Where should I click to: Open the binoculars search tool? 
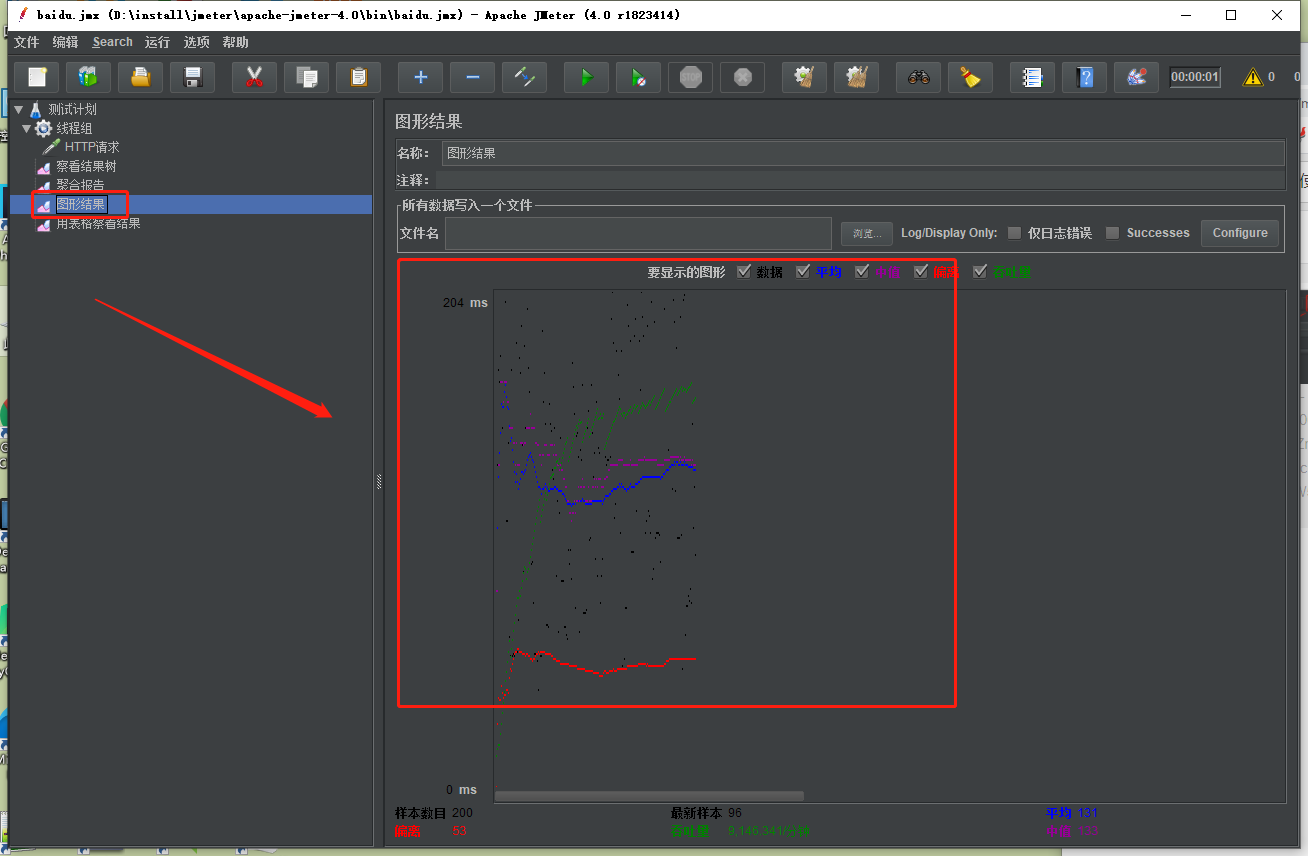(919, 77)
